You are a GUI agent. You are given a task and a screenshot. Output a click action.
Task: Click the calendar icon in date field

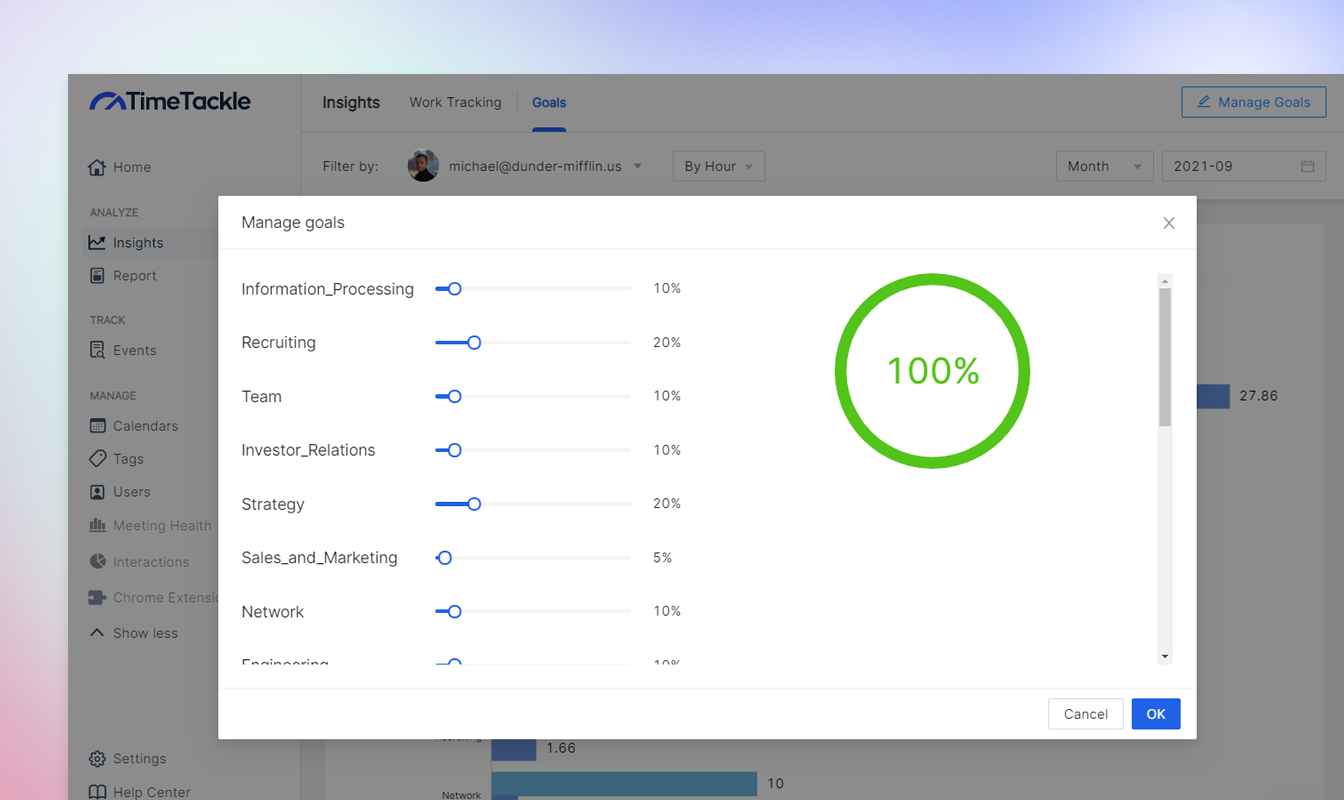coord(1307,166)
